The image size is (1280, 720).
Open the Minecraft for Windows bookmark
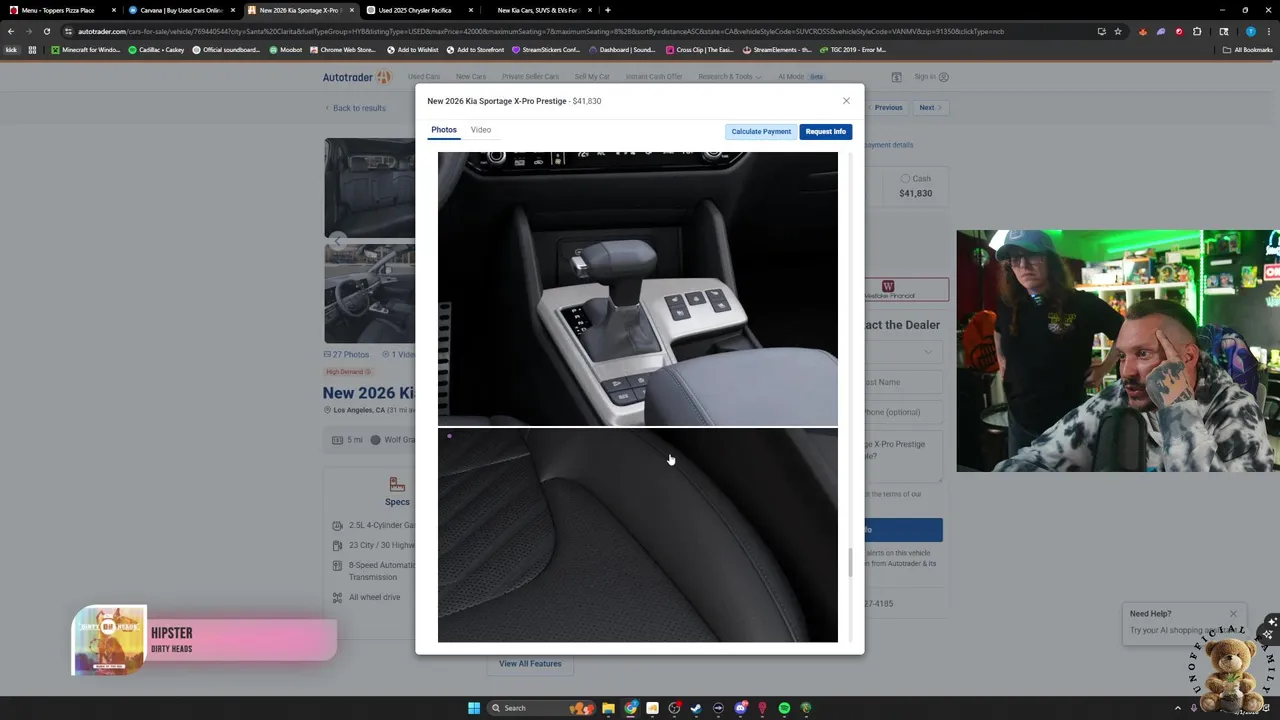coord(86,49)
